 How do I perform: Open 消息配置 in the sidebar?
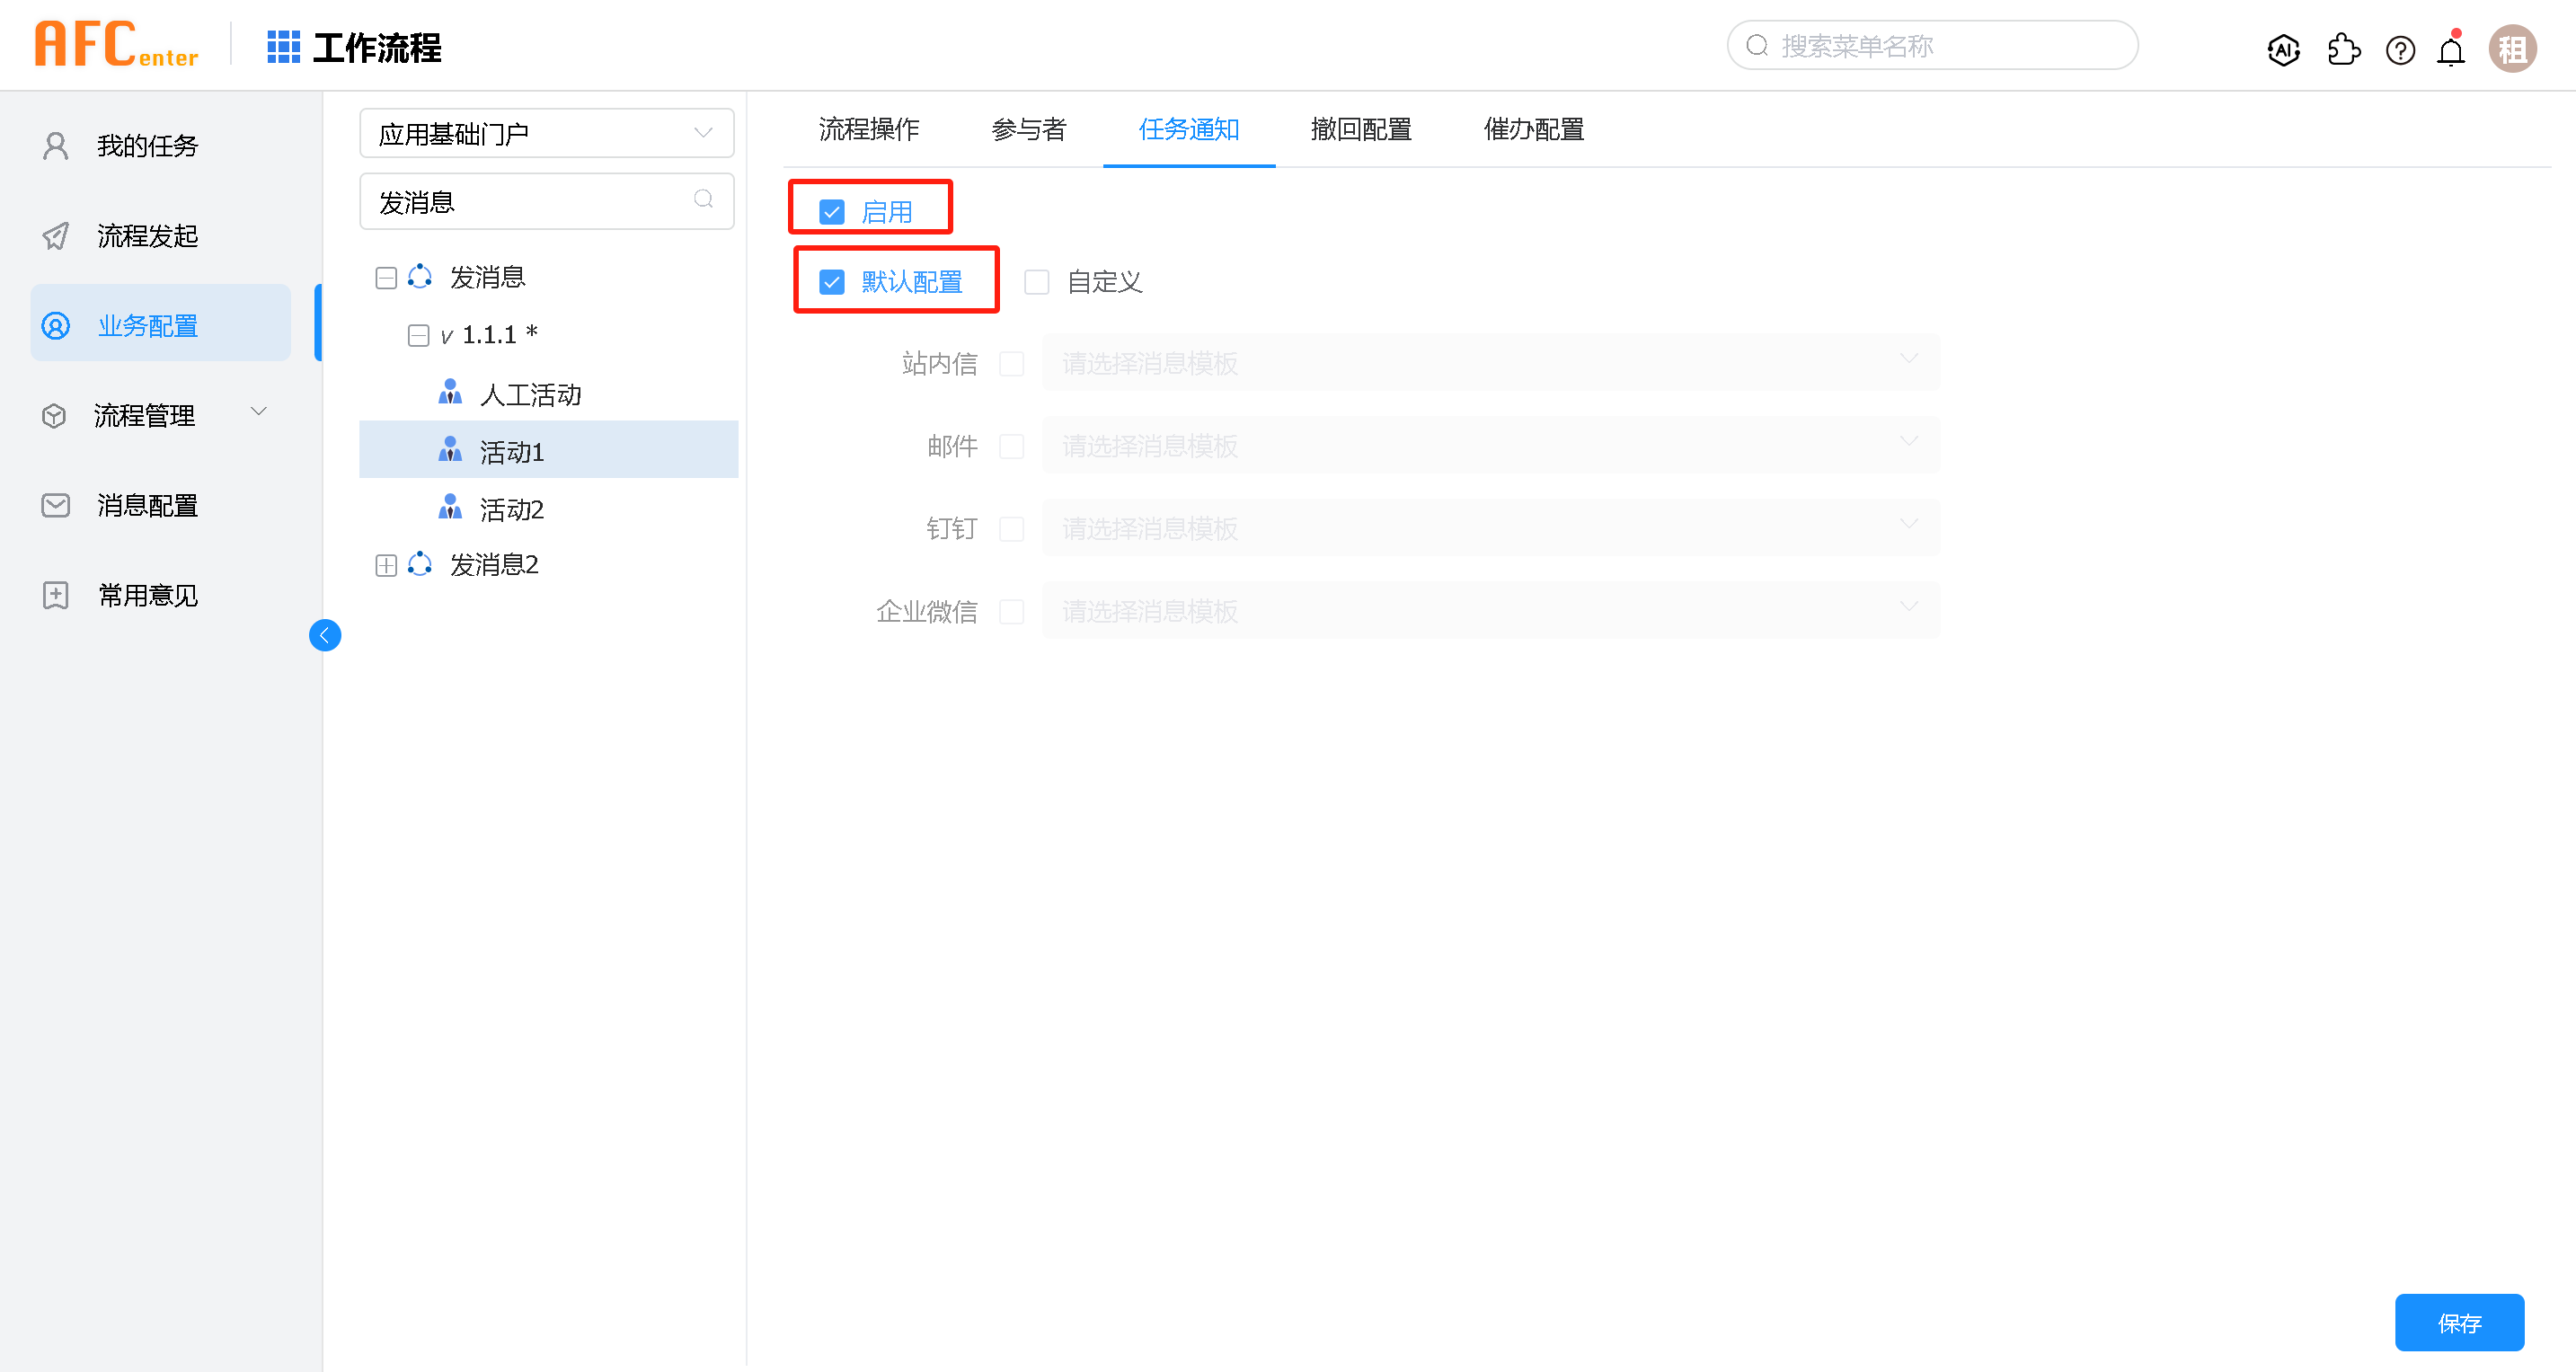(147, 505)
